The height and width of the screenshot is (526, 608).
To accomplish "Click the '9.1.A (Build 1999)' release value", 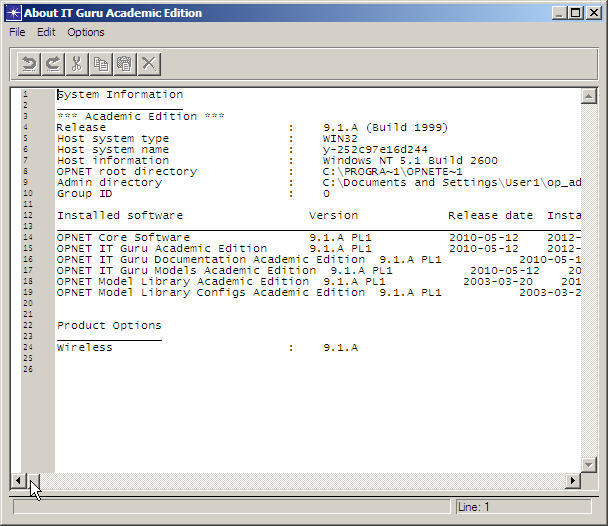I will point(386,127).
